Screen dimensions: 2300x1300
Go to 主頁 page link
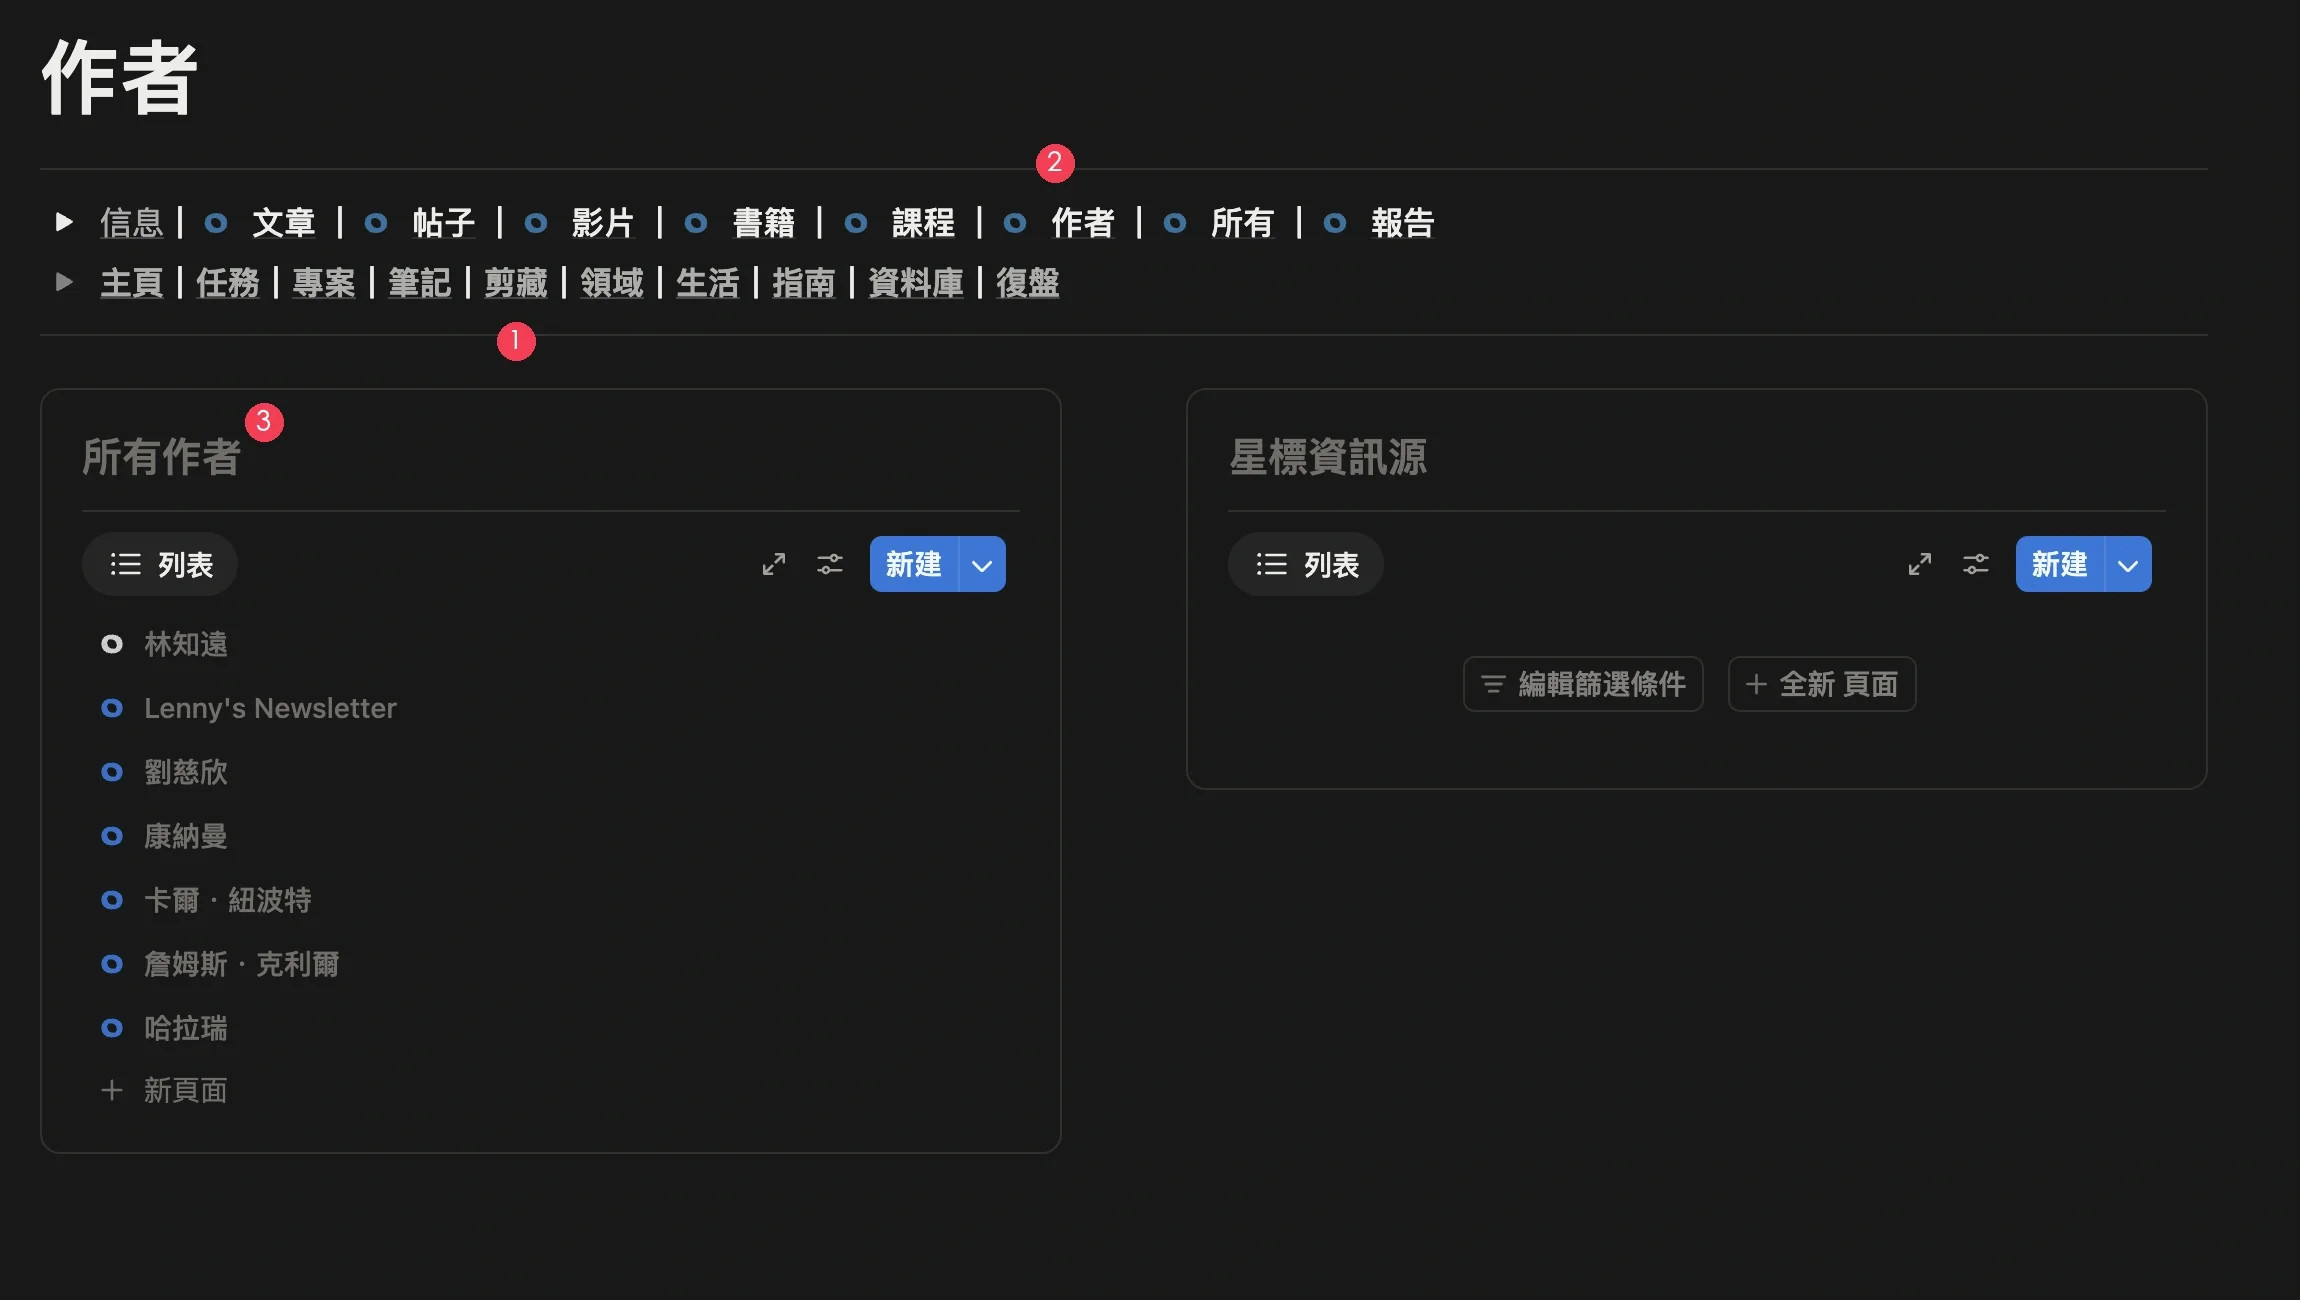click(132, 283)
